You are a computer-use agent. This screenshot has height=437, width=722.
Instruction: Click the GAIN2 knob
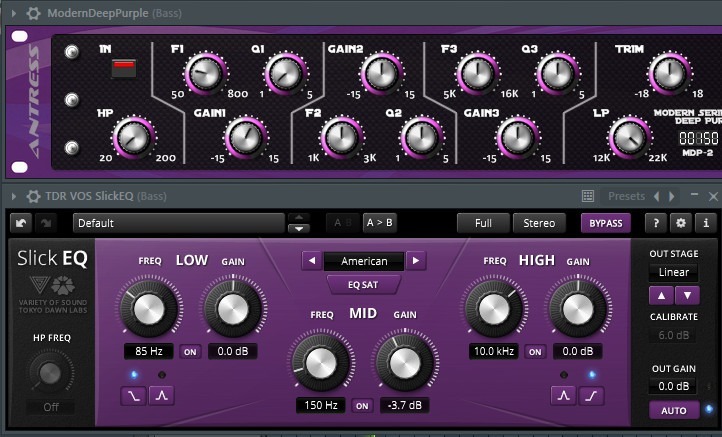382,74
